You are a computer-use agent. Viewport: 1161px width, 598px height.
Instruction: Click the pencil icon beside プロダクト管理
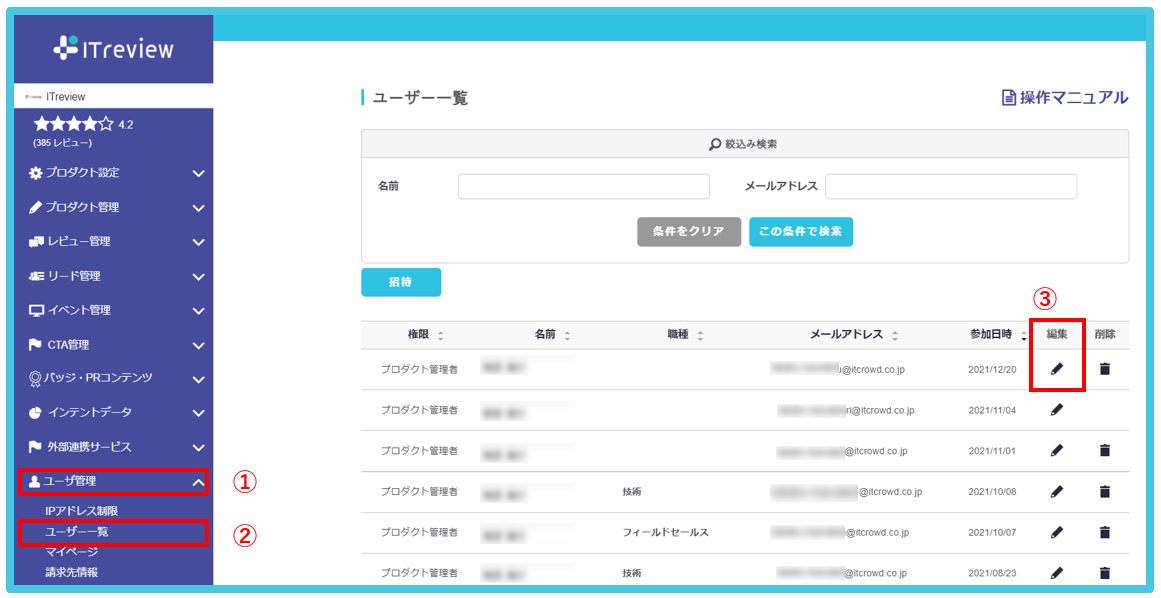pyautogui.click(x=34, y=208)
